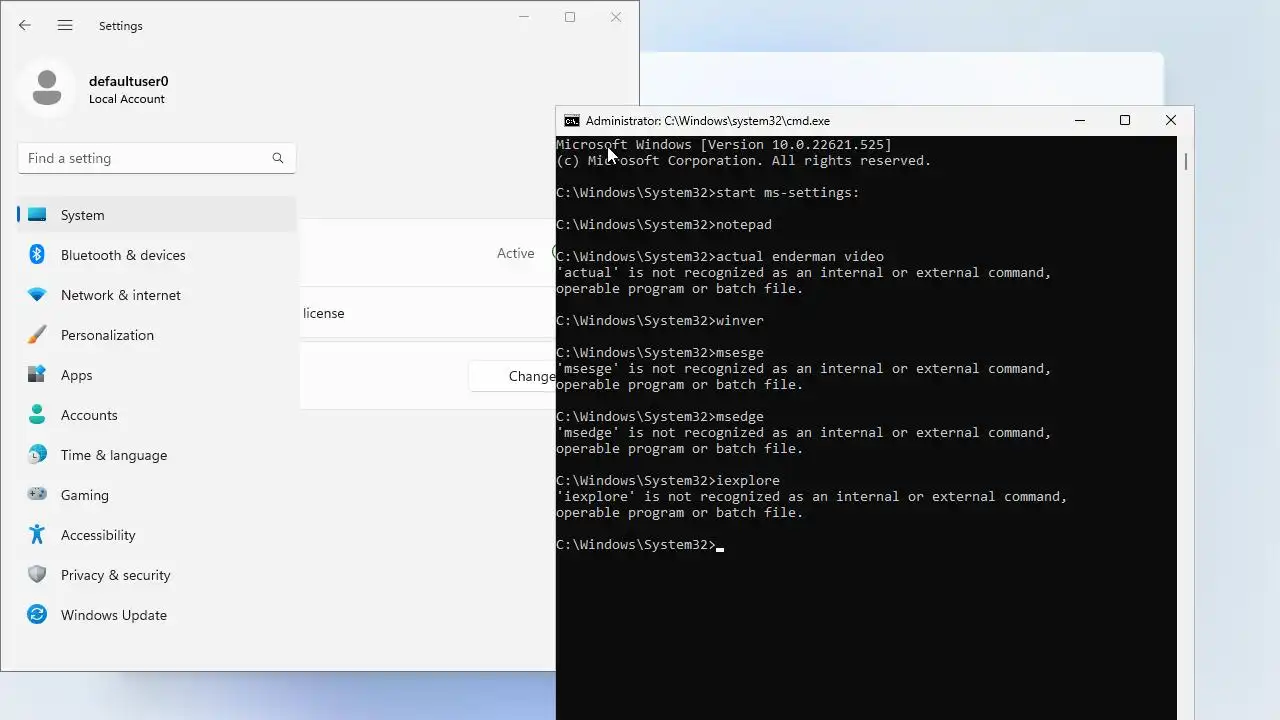The height and width of the screenshot is (720, 1280).
Task: Select the Apps category label
Action: point(76,375)
